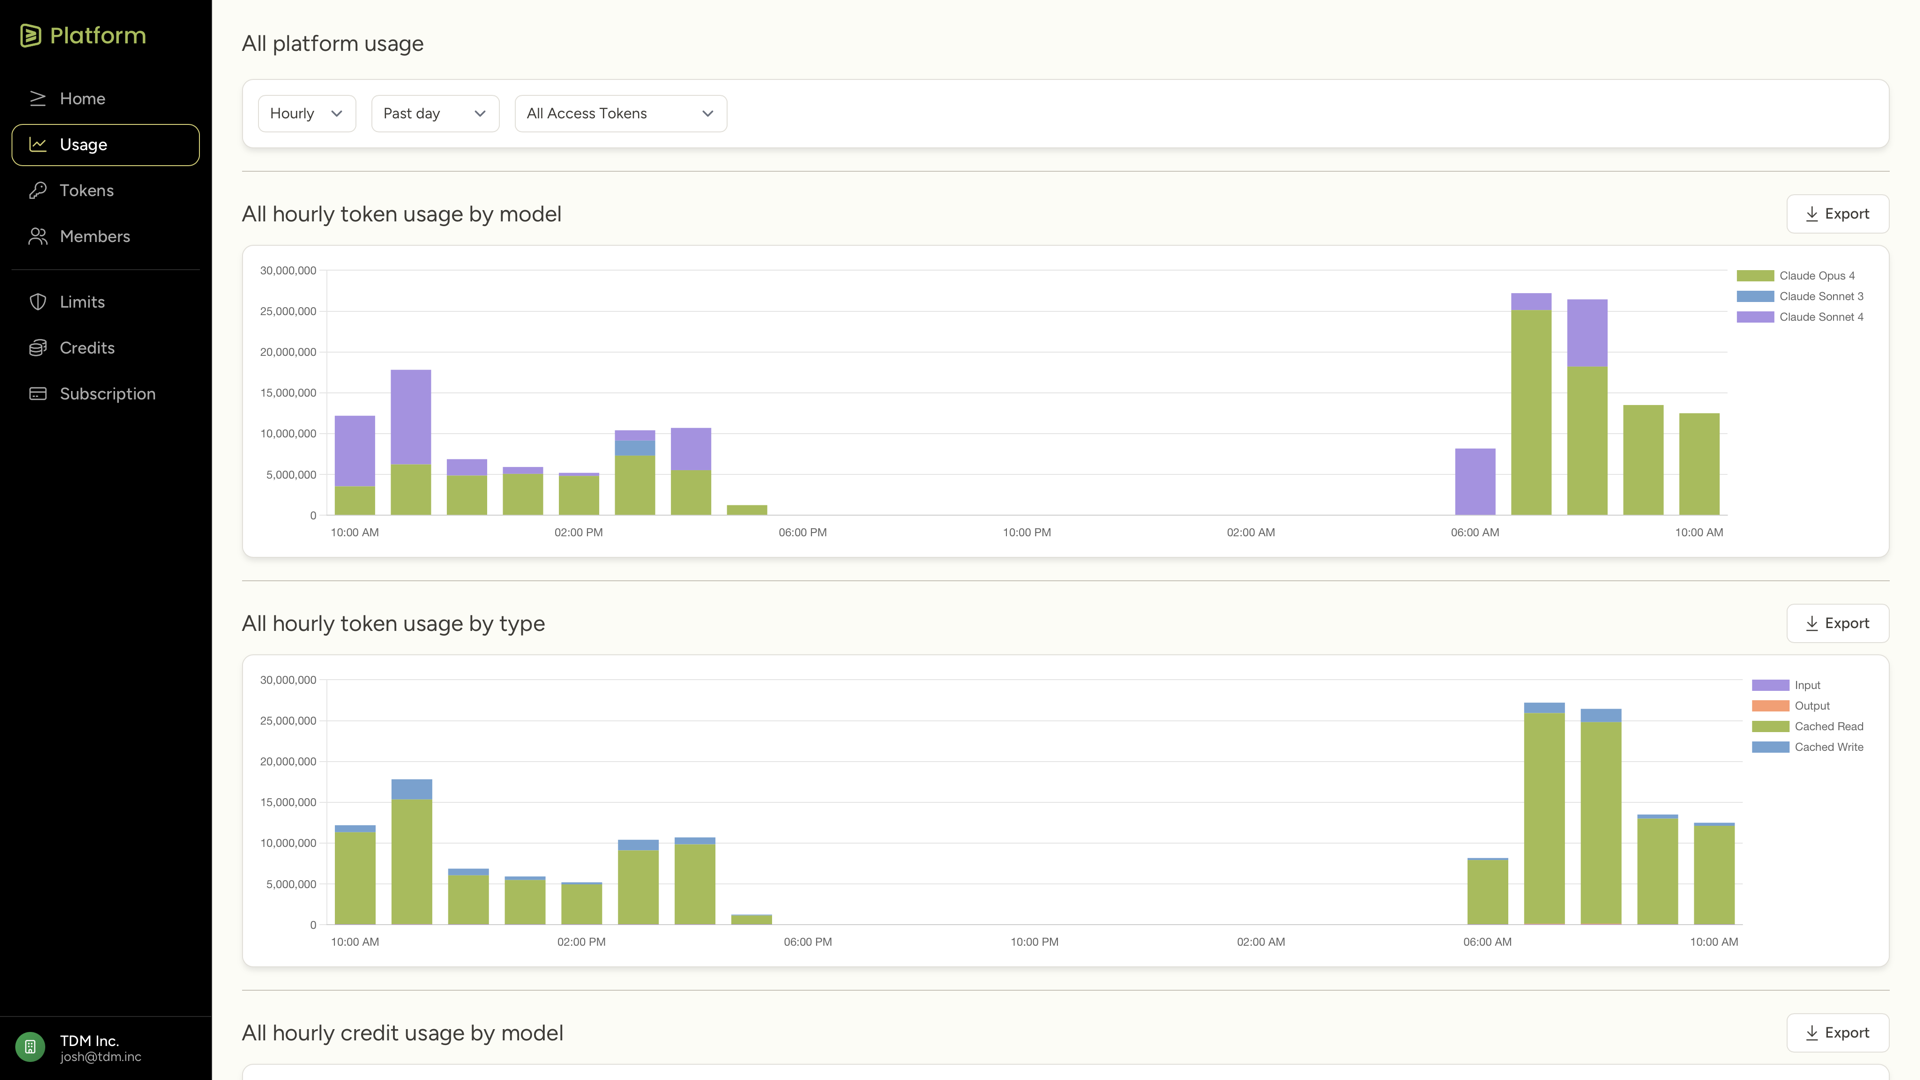
Task: Click the Subscription card icon
Action: tap(38, 394)
